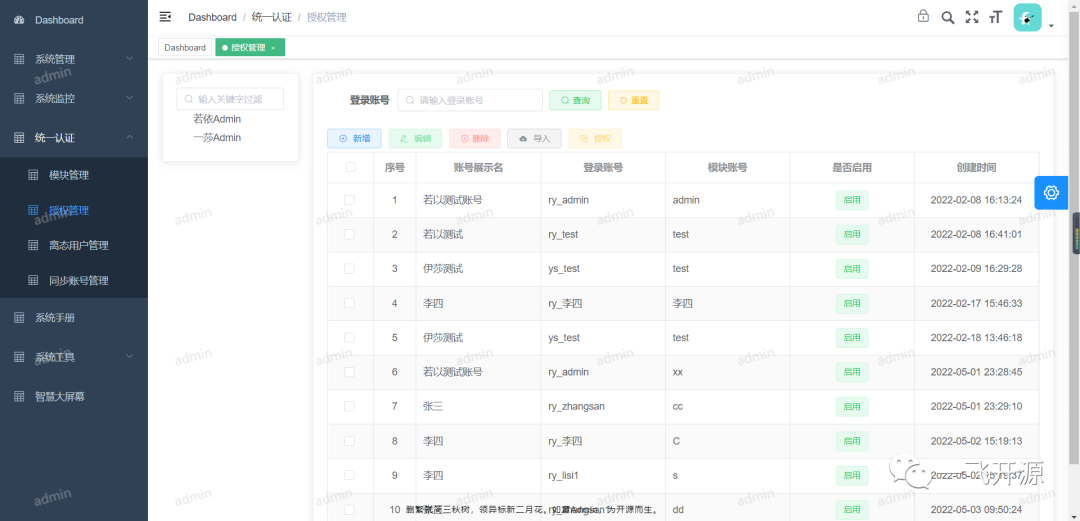This screenshot has height=521, width=1080.
Task: Click the 统一认证 grid icon in sidebar
Action: [x=19, y=138]
